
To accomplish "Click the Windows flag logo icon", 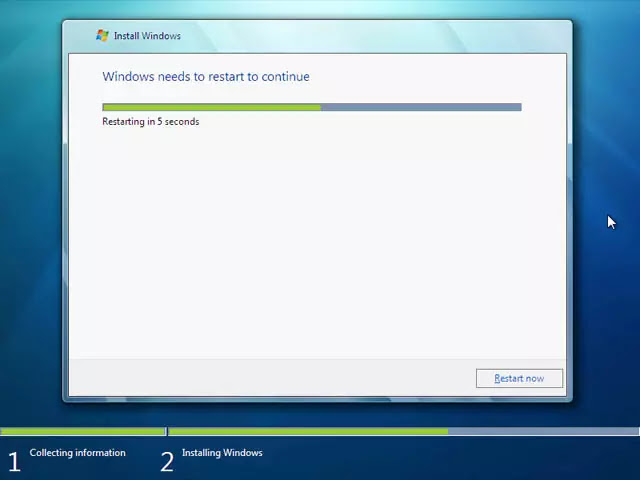I will coord(102,36).
